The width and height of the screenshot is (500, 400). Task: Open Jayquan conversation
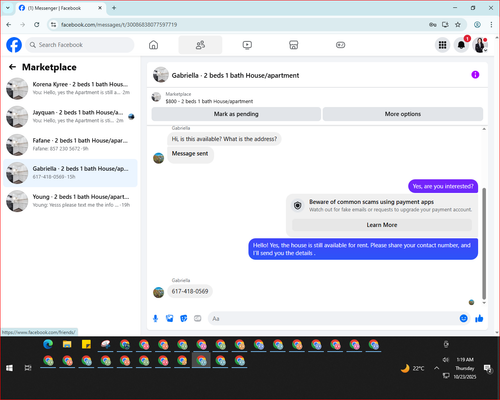pyautogui.click(x=70, y=117)
